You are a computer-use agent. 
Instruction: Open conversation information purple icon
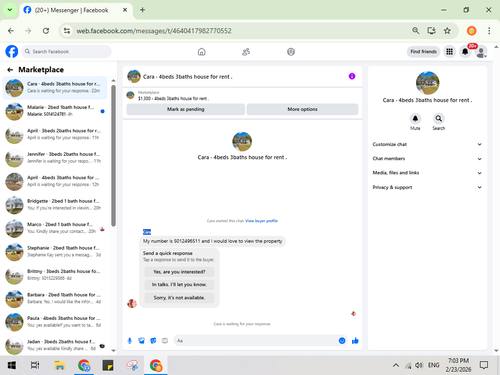352,76
